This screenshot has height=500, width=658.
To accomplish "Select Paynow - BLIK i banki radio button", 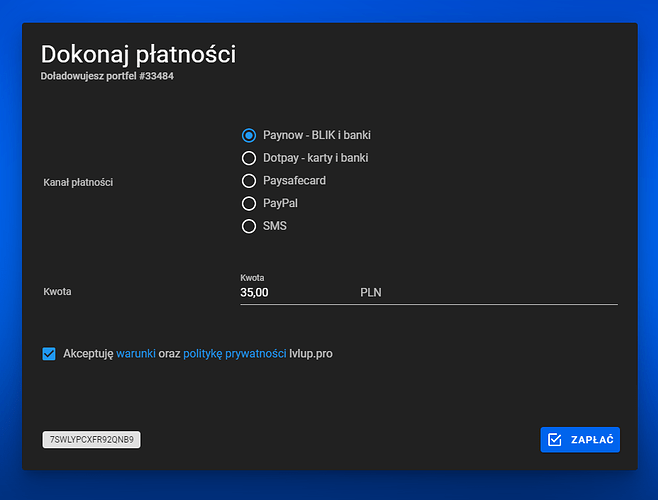I will click(x=249, y=135).
